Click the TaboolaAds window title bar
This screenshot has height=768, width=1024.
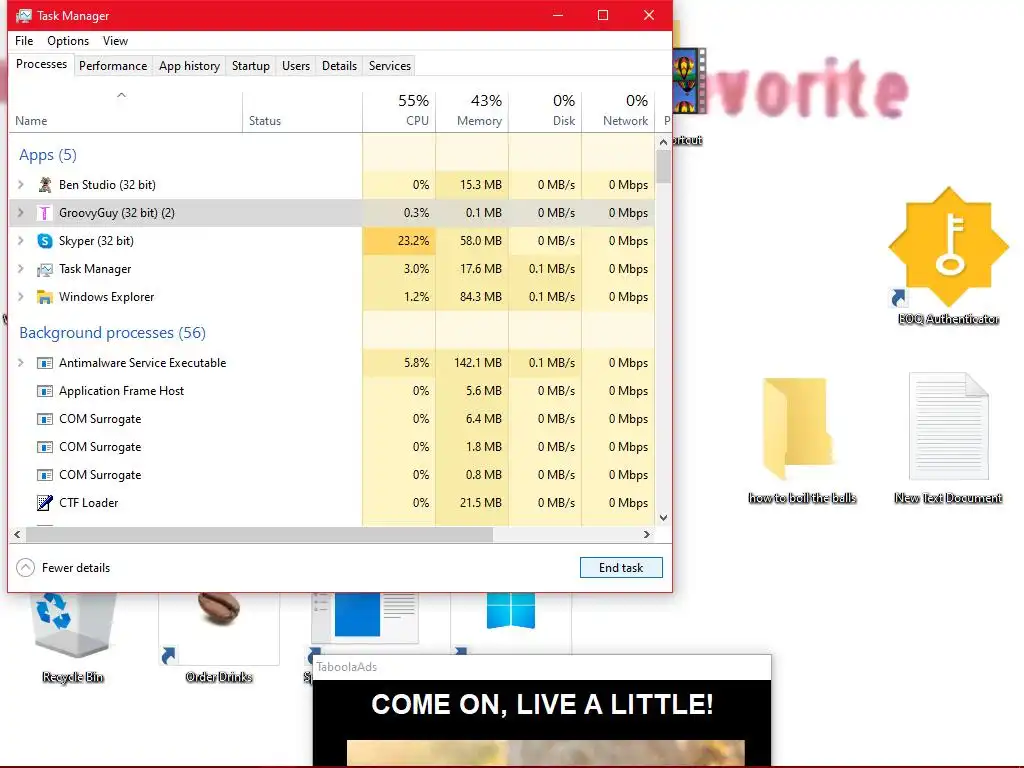pyautogui.click(x=542, y=667)
